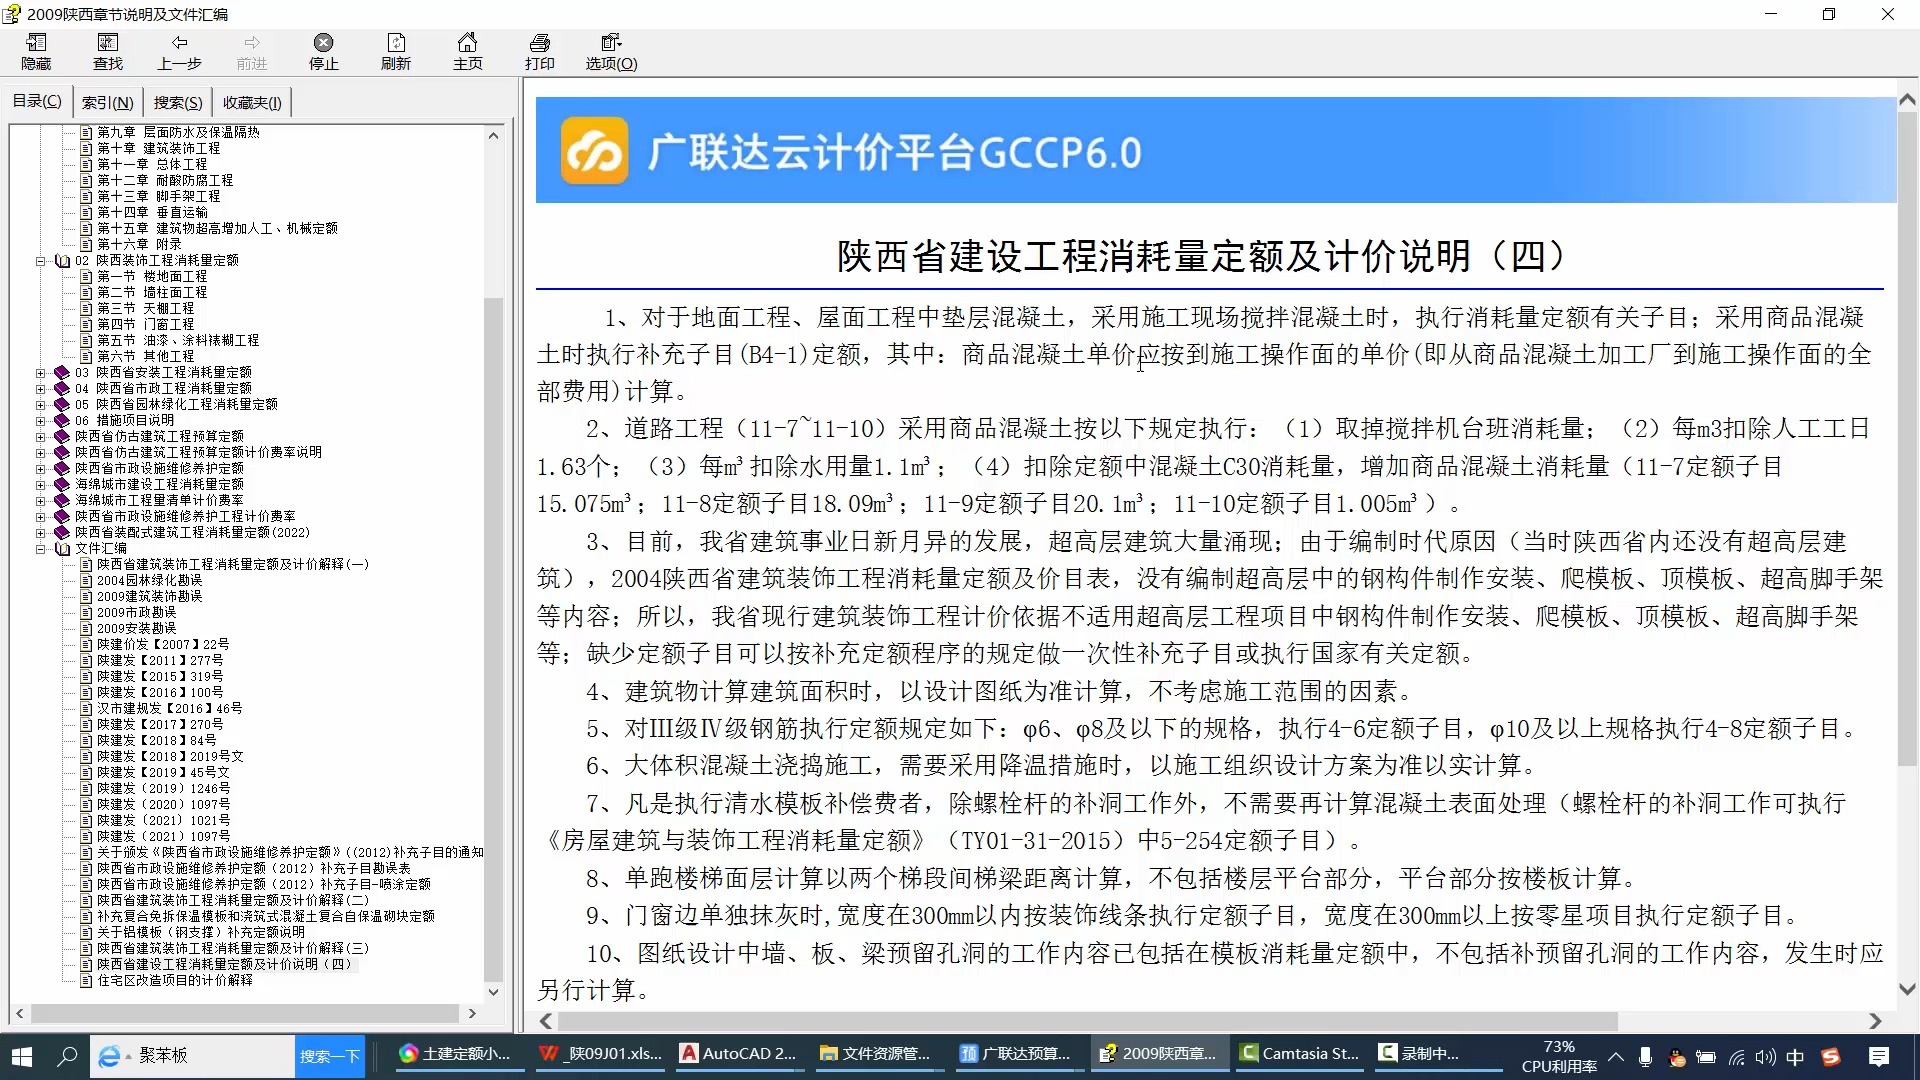Switch to AutoCAD taskbar window
Image resolution: width=1920 pixels, height=1080 pixels.
click(740, 1054)
